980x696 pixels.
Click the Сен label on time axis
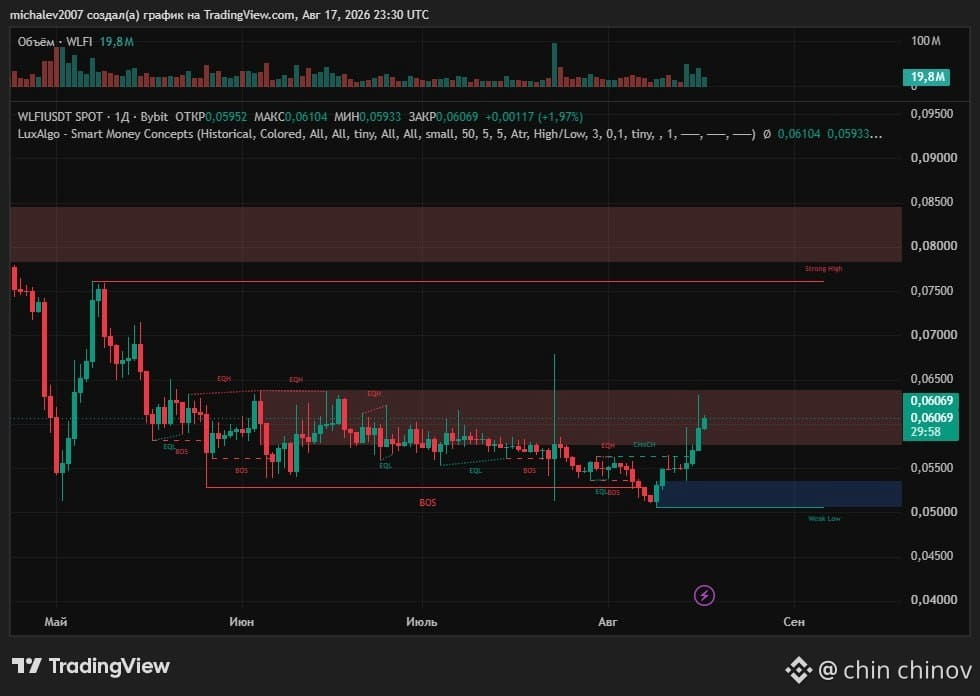coord(794,622)
